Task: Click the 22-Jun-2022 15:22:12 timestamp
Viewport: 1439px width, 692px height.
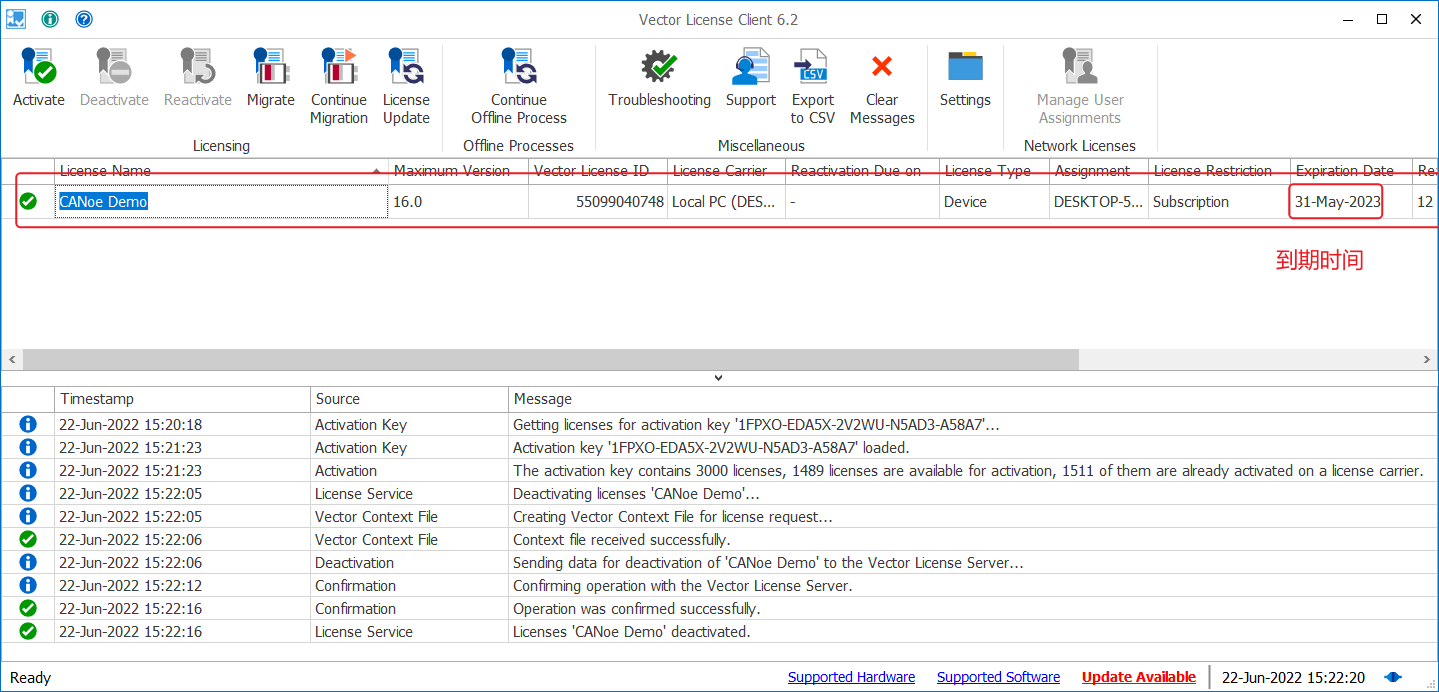Action: coord(130,585)
